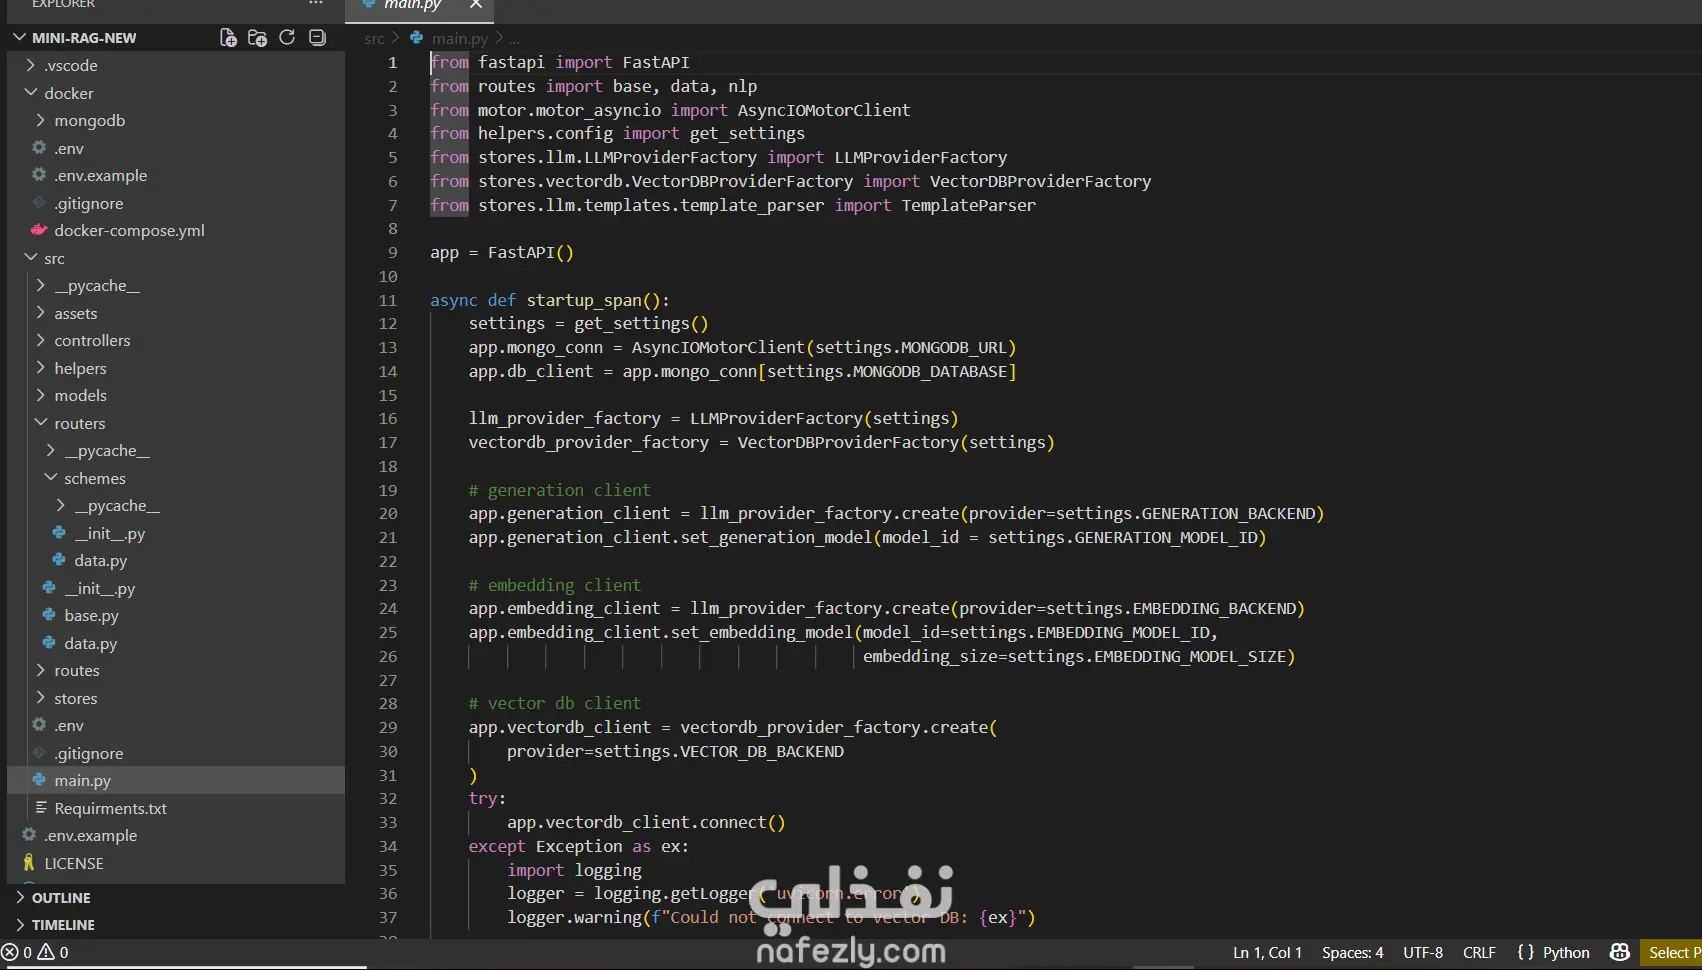Click the src breadcrumb above the editor
This screenshot has height=970, width=1702.
tap(374, 38)
